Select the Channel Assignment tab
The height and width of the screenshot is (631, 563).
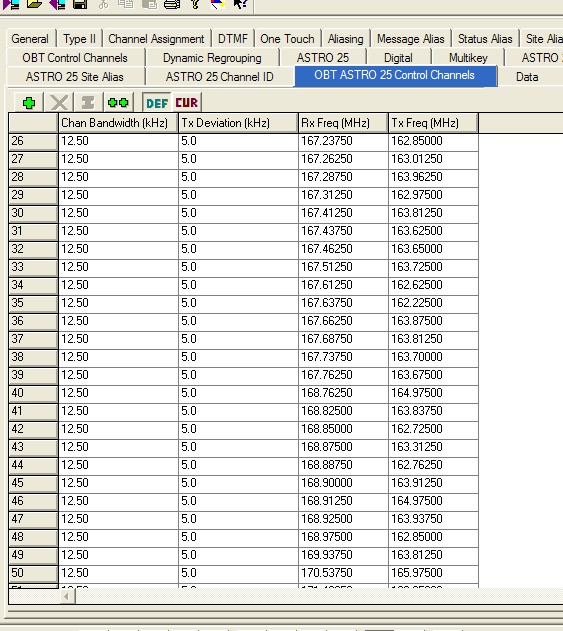coord(156,39)
